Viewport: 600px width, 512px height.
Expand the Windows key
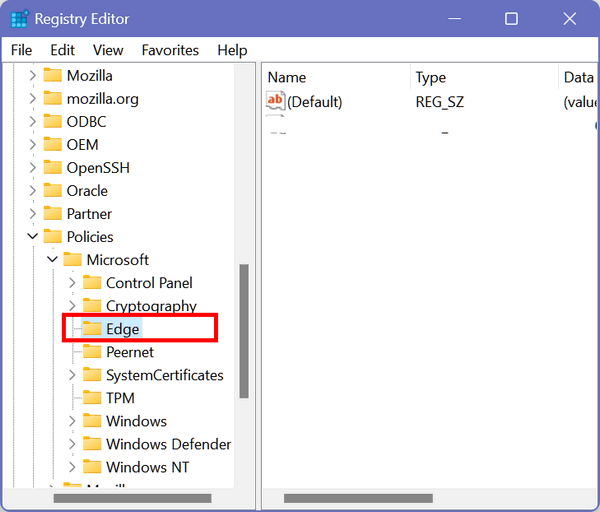[72, 421]
